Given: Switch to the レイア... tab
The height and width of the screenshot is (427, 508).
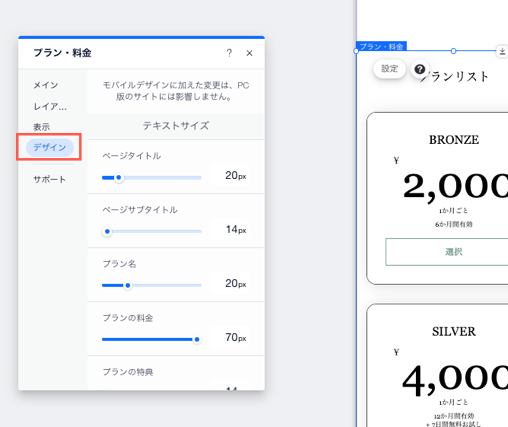Looking at the screenshot, I should point(50,106).
